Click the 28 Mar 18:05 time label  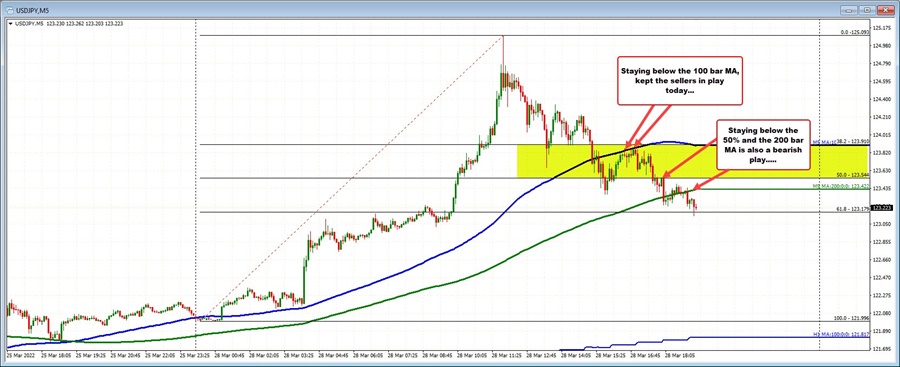pos(680,356)
